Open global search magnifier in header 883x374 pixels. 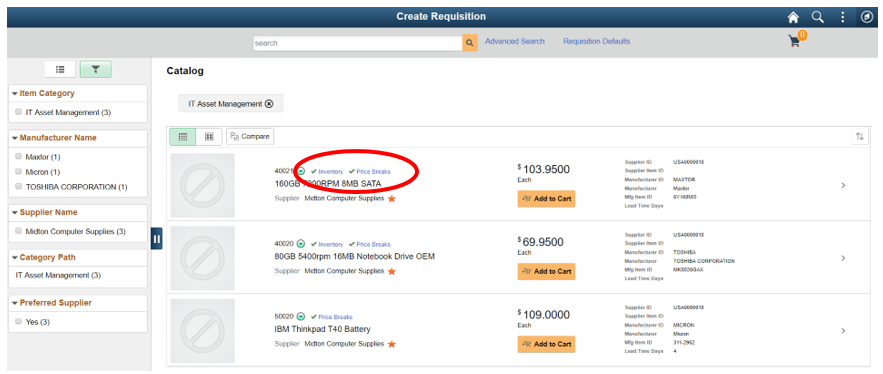pyautogui.click(x=817, y=17)
